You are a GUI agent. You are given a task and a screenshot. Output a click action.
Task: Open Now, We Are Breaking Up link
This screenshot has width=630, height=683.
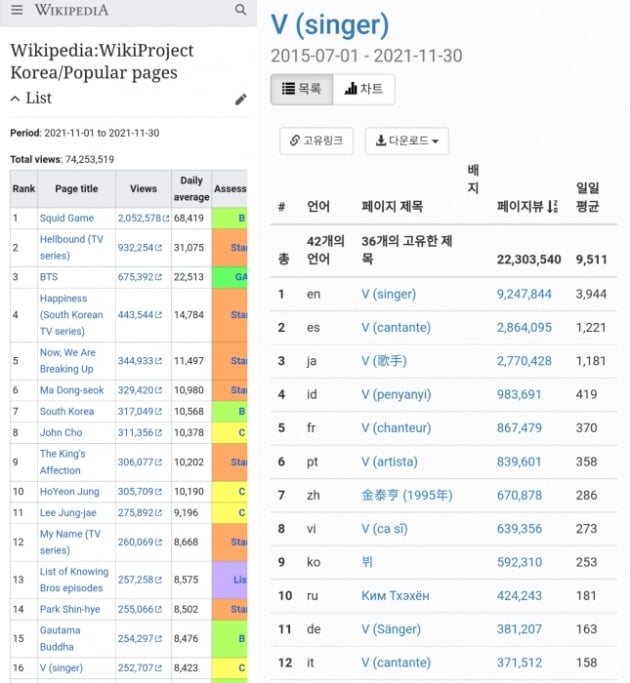[68, 360]
